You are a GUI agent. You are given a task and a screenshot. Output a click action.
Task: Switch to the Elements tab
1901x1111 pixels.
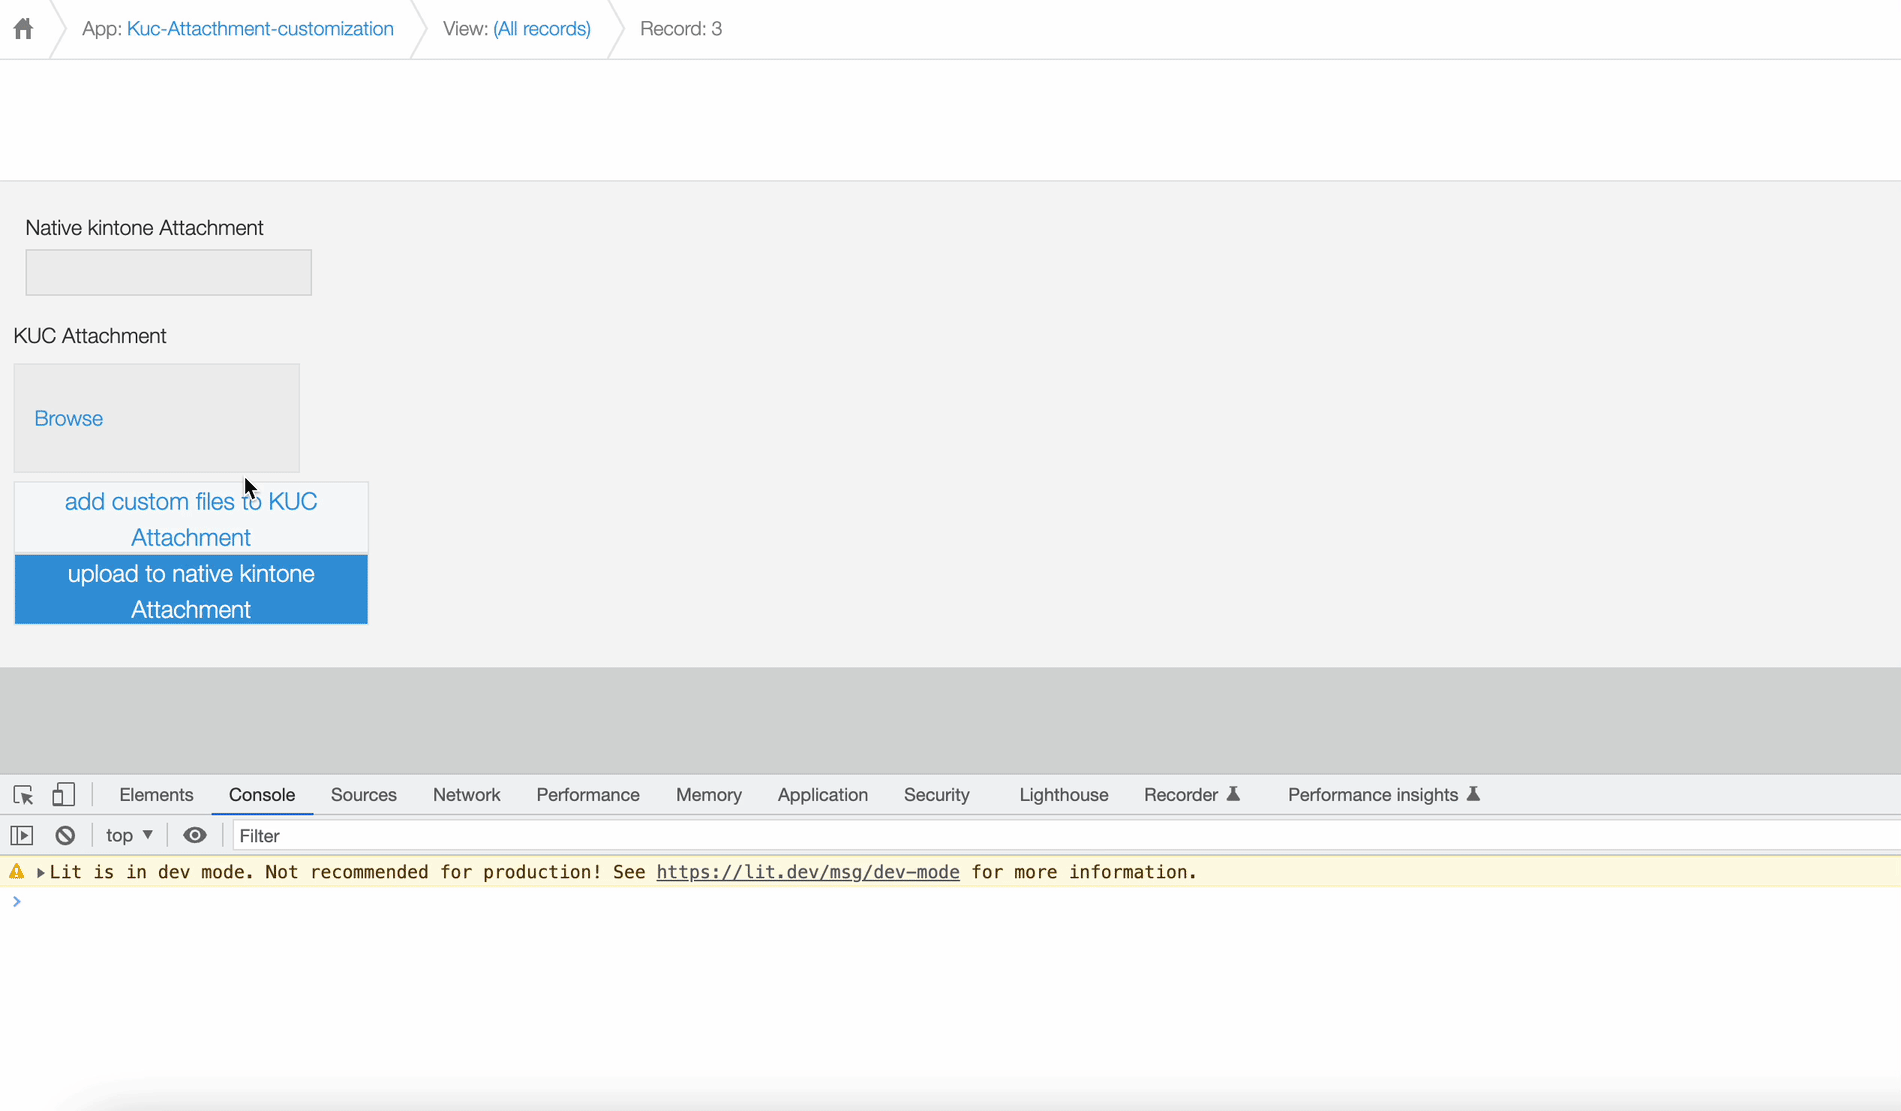pyautogui.click(x=156, y=795)
